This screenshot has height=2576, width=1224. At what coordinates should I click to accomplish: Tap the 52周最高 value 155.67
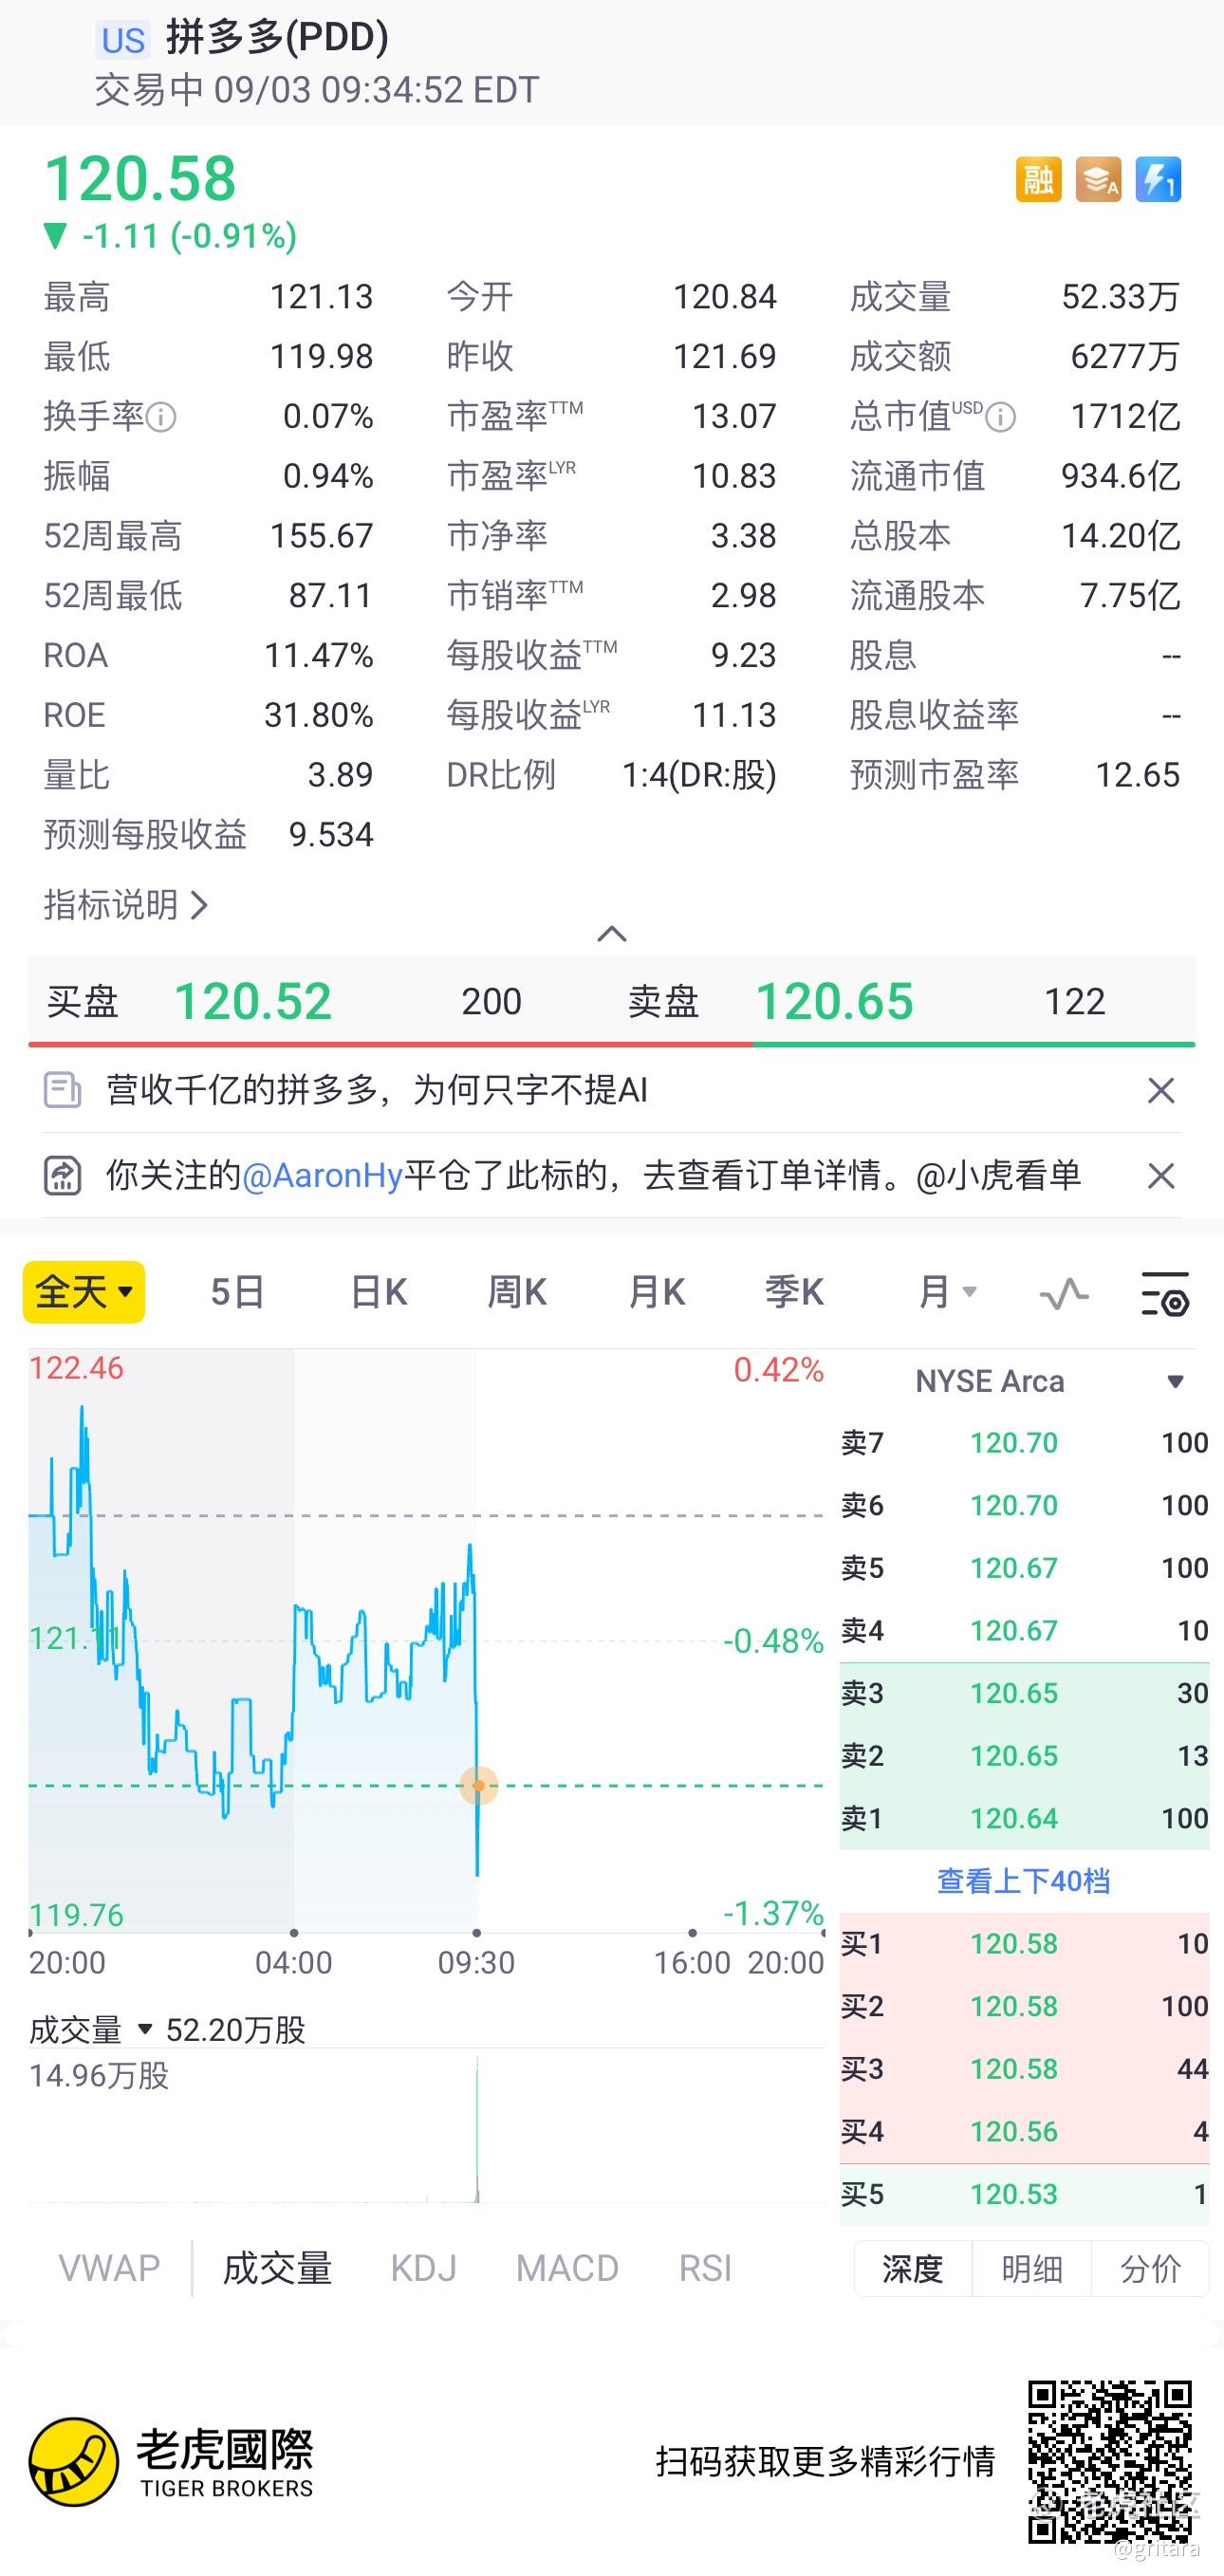tap(321, 536)
